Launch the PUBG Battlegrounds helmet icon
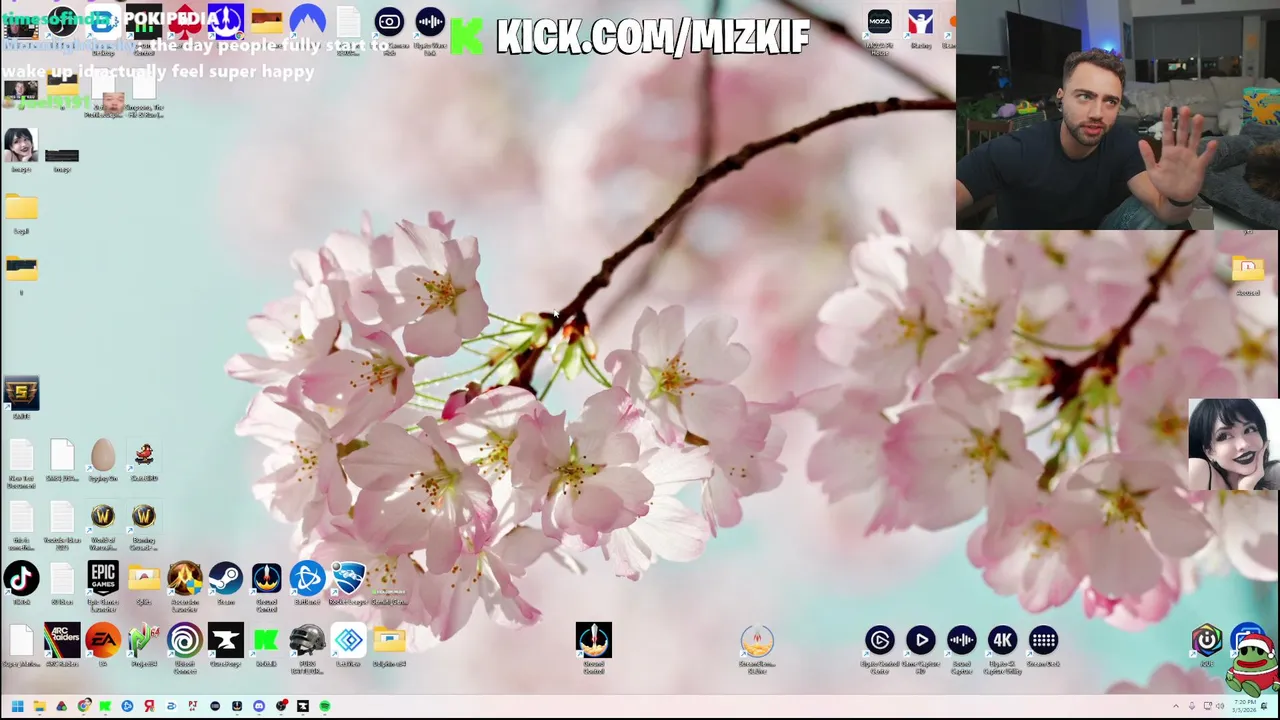1280x720 pixels. click(307, 641)
